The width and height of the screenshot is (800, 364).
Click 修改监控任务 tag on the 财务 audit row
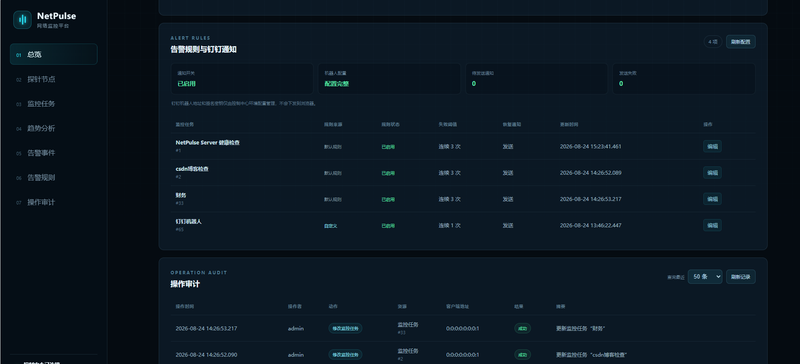click(x=345, y=328)
